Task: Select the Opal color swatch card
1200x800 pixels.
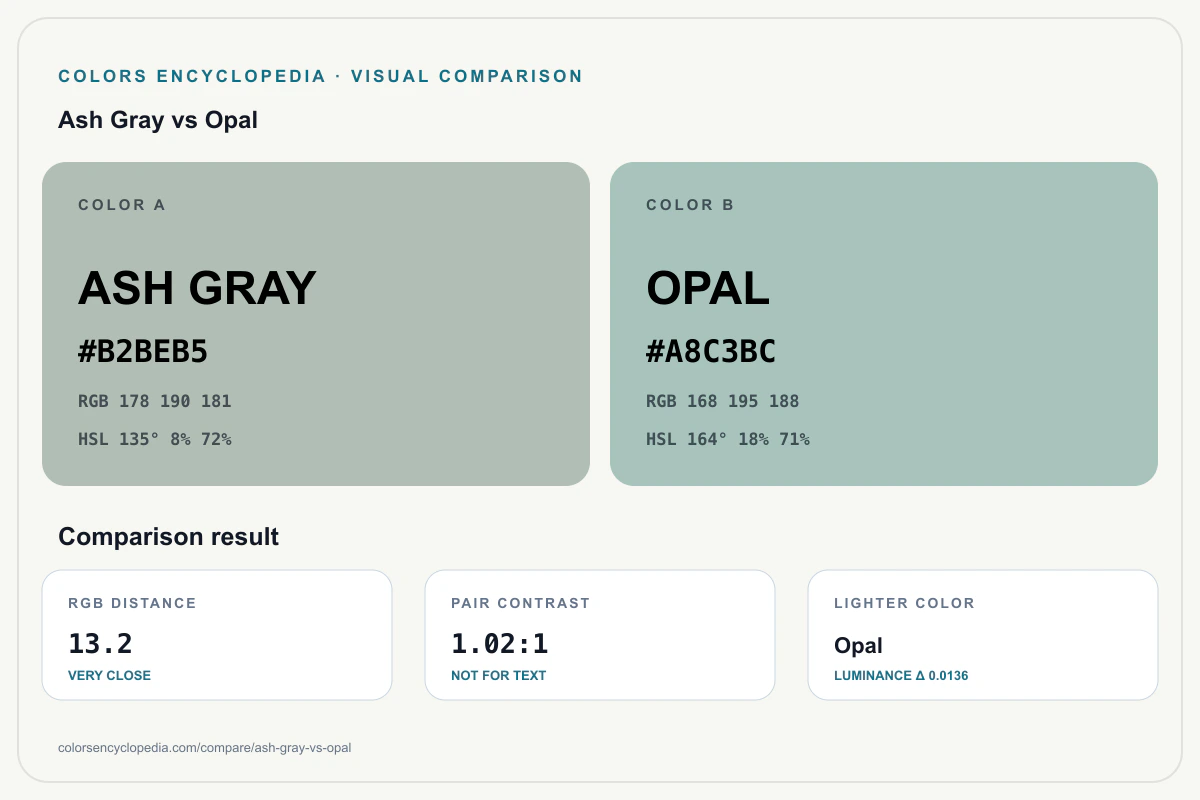Action: (884, 324)
